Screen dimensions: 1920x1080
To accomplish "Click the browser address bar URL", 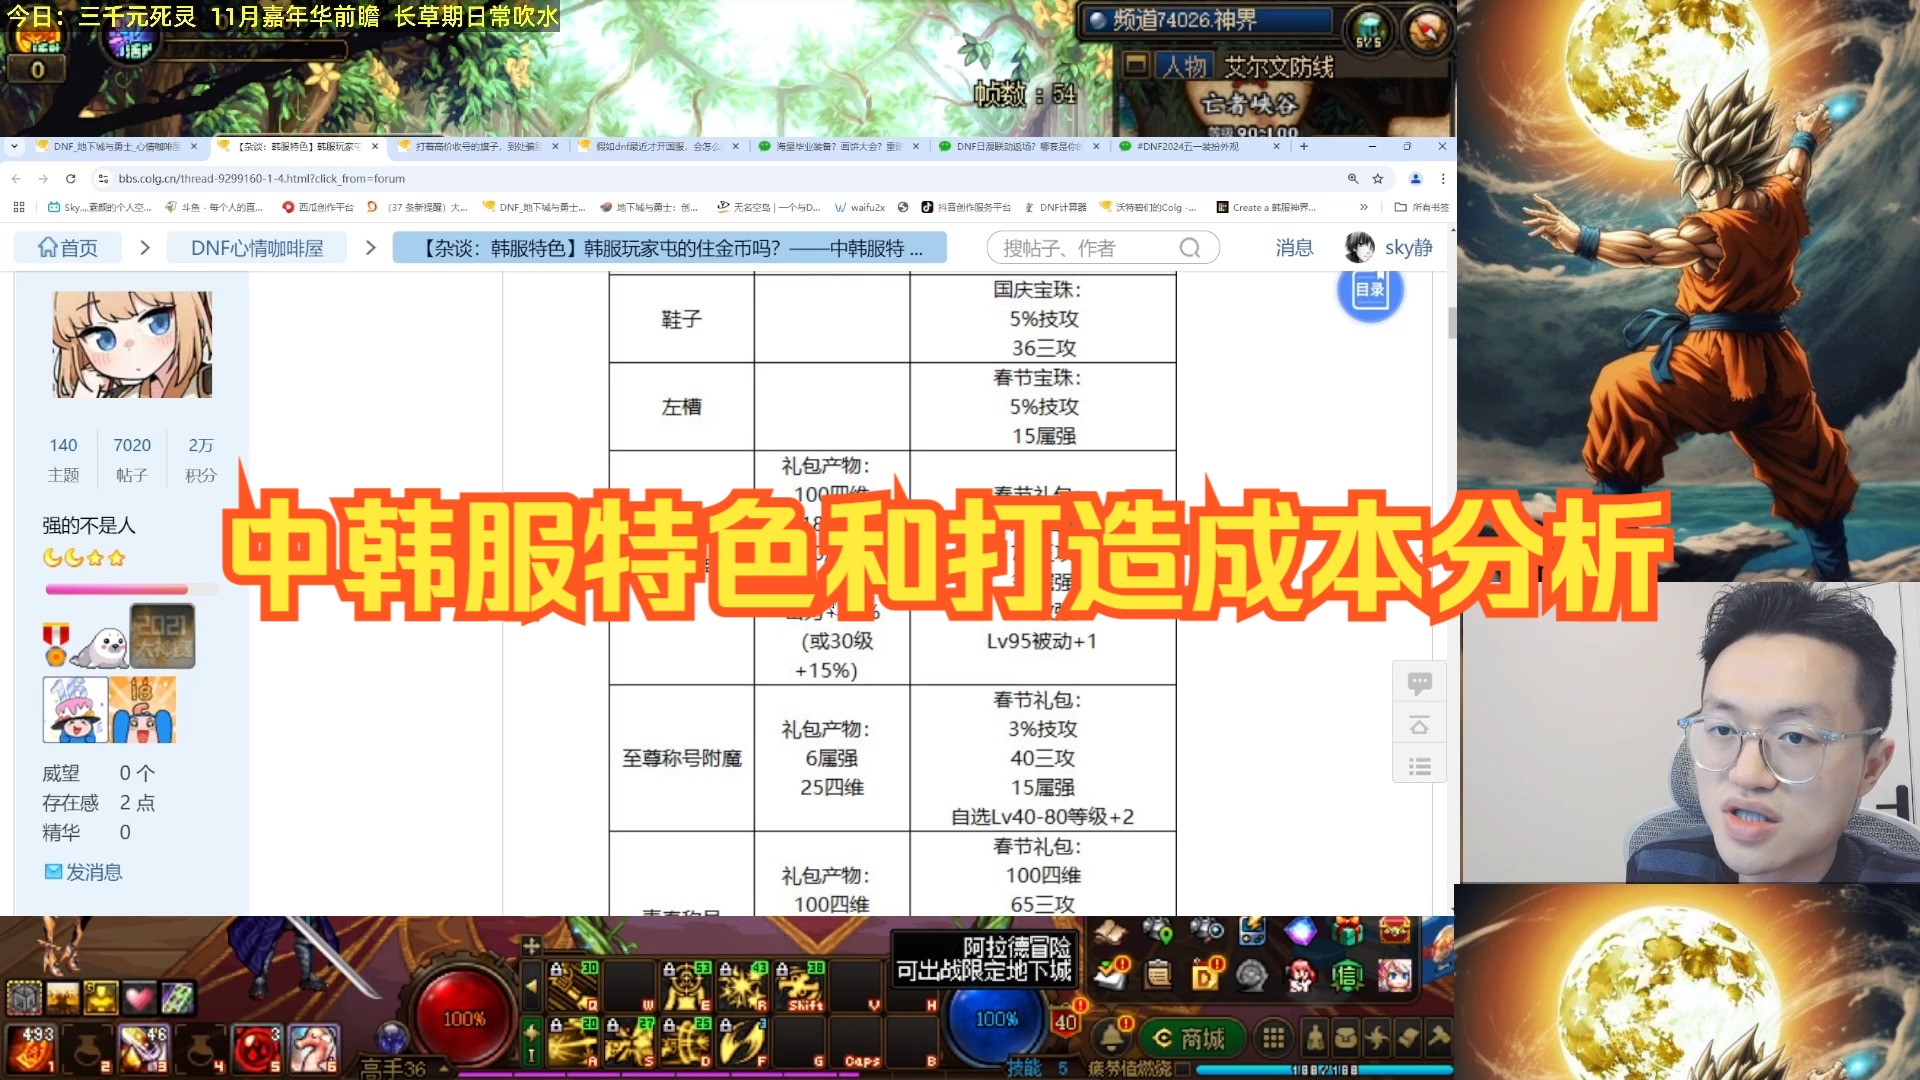I will [261, 179].
